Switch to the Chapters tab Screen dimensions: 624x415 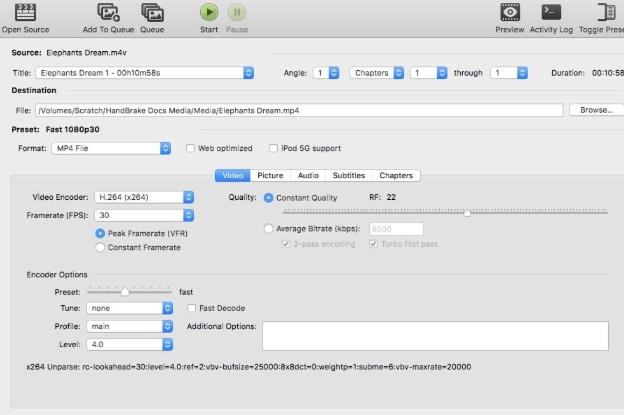pyautogui.click(x=396, y=175)
